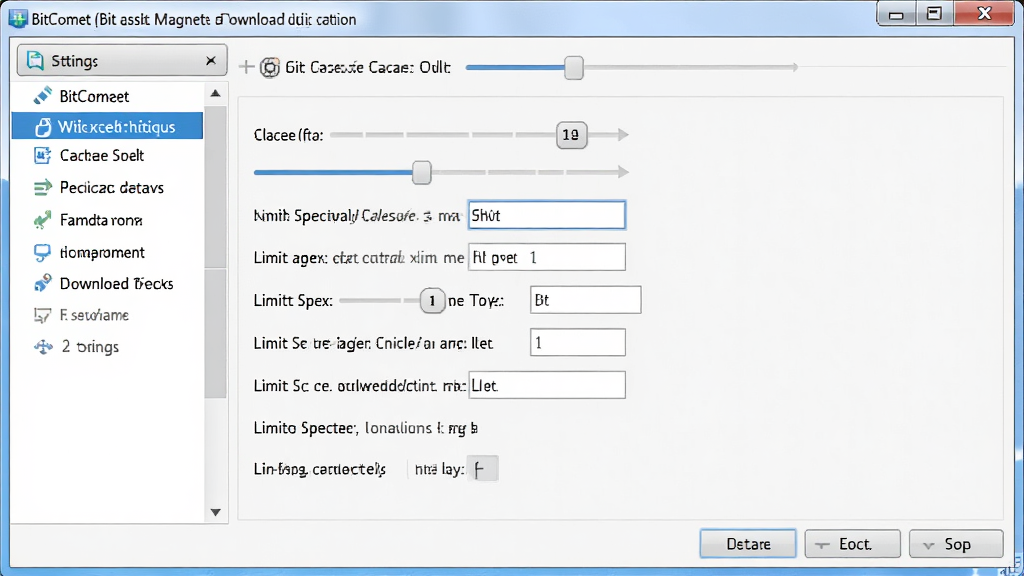Click the BitComet app icon in title bar
Screen dimensions: 1024x576
coord(18,19)
